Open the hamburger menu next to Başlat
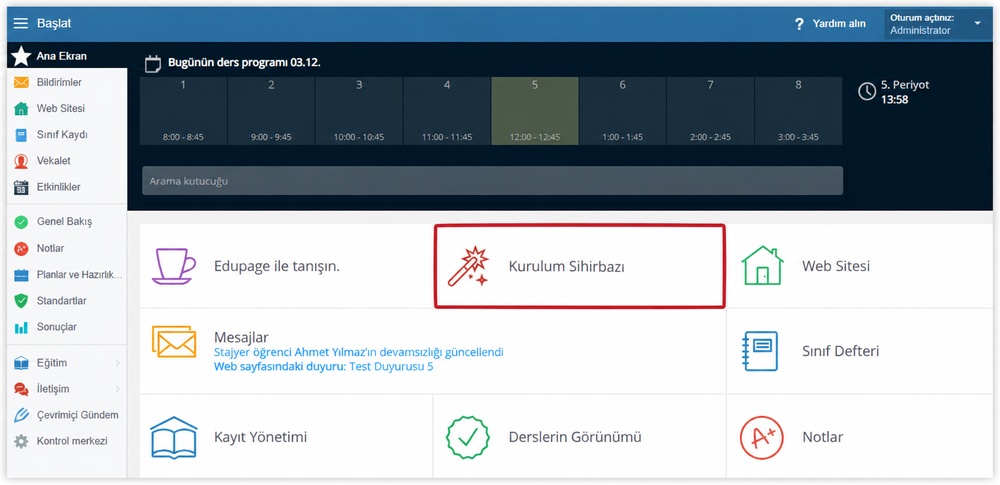Viewport: 1000px width, 485px height. point(21,24)
